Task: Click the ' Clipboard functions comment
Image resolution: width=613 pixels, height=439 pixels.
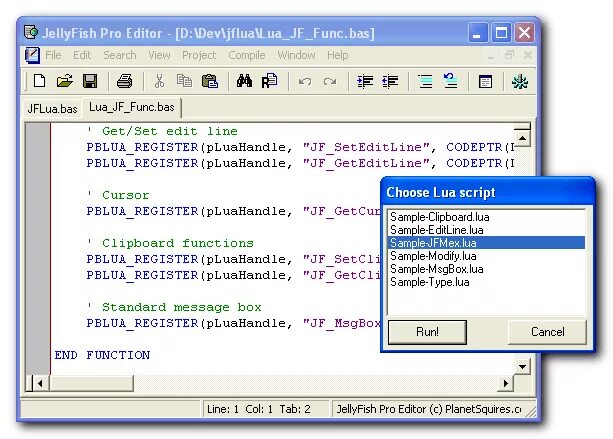Action: coord(170,243)
